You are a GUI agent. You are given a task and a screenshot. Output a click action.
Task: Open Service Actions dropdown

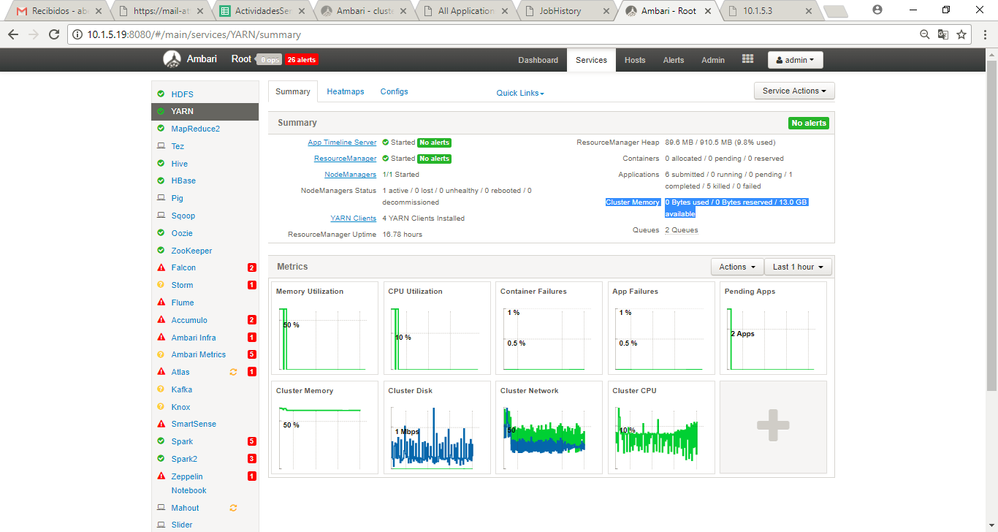click(794, 91)
